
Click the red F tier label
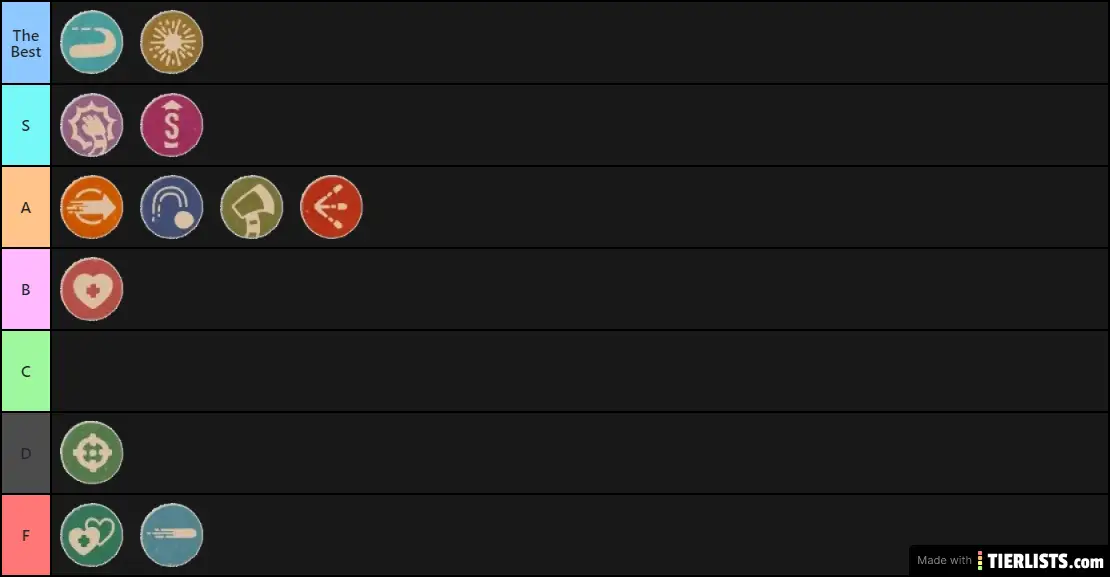(x=26, y=535)
